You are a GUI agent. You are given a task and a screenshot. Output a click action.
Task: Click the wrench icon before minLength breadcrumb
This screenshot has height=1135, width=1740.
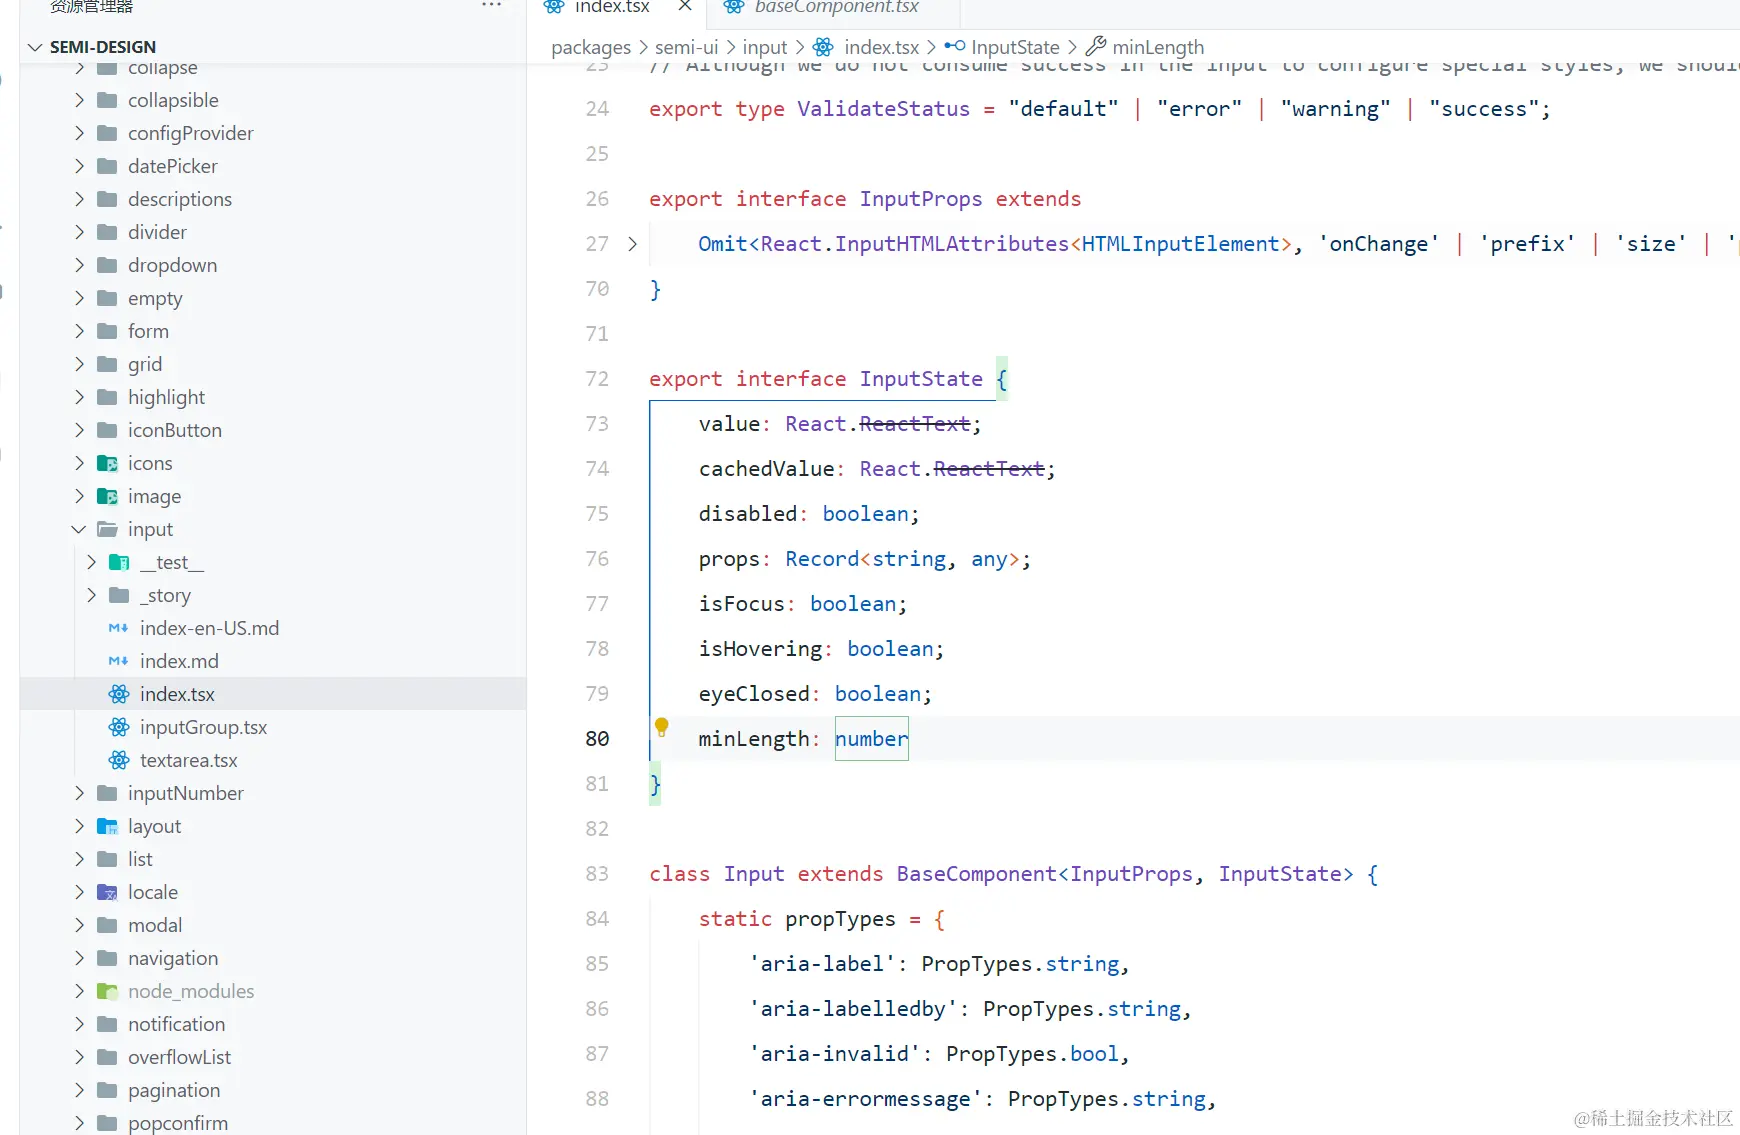click(1096, 46)
